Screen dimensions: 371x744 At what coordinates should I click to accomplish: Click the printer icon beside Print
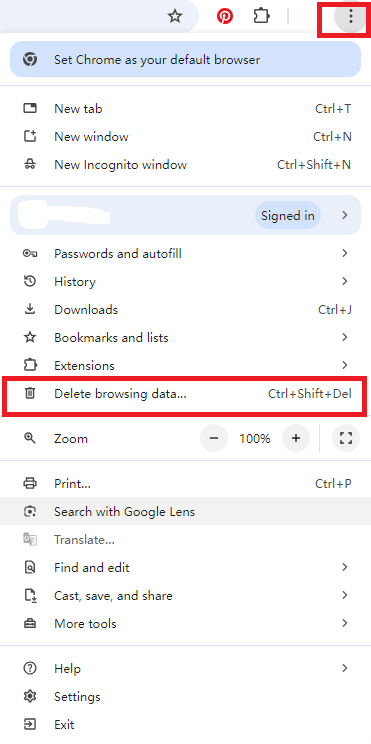pyautogui.click(x=30, y=484)
